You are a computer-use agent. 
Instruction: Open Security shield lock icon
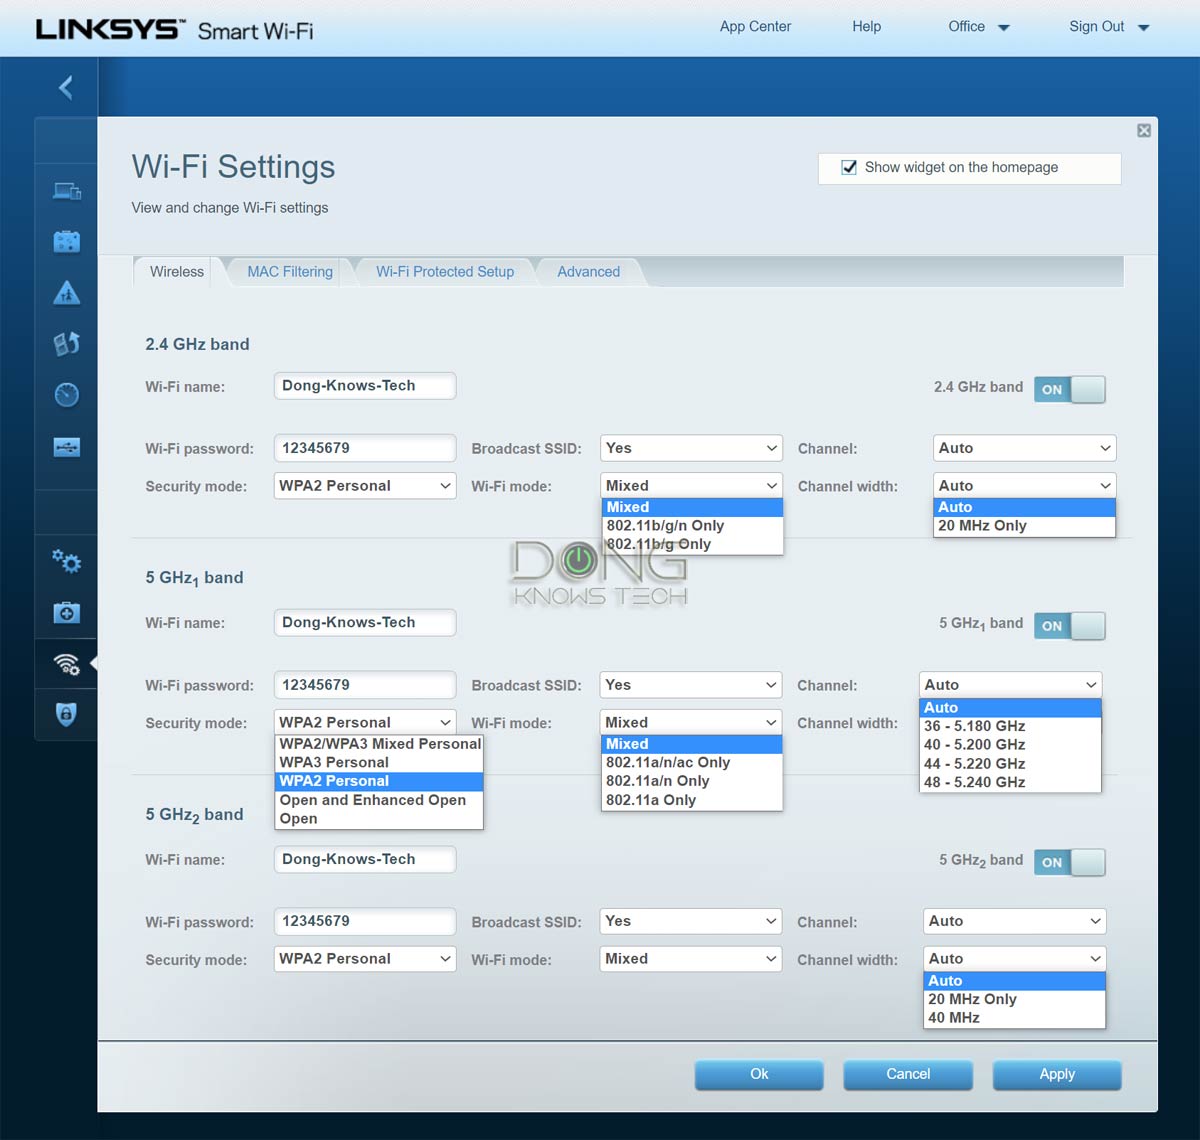[67, 714]
